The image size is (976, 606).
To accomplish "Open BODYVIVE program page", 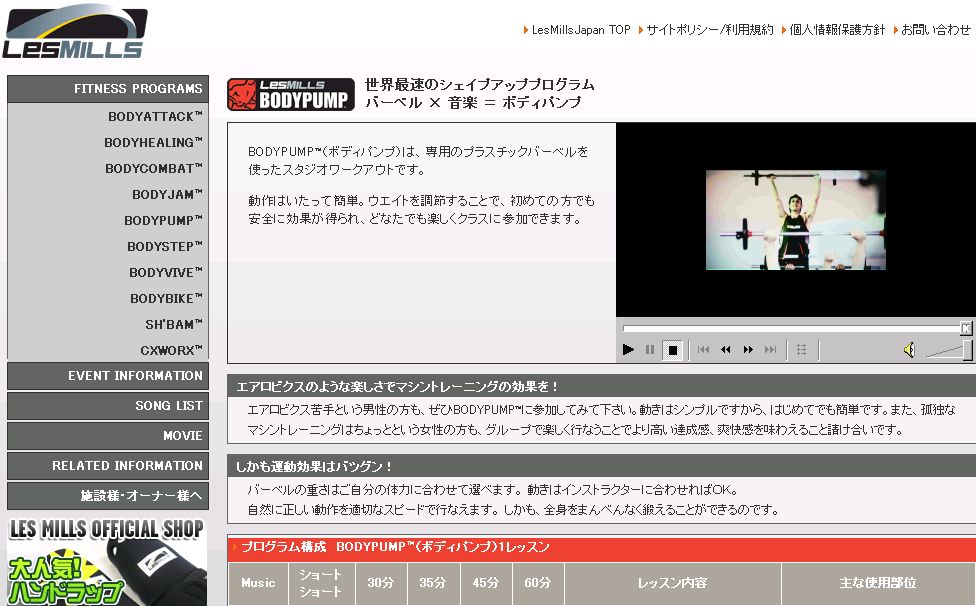I will [166, 273].
